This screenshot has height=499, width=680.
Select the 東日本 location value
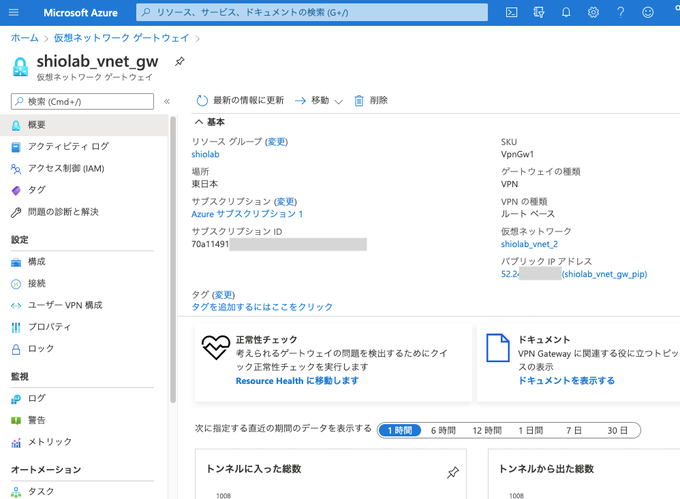tap(205, 184)
